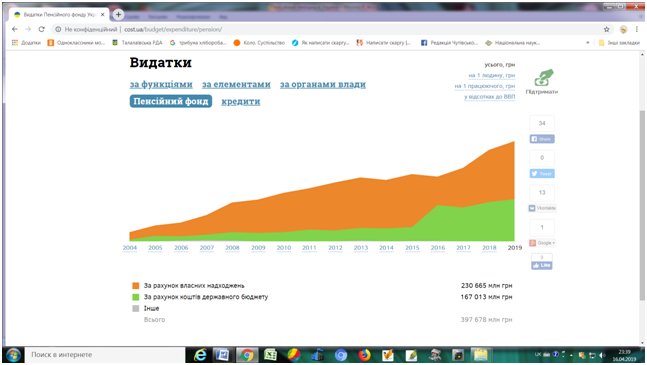The image size is (647, 365).
Task: Share the page via Facebook Share button
Action: 542,139
